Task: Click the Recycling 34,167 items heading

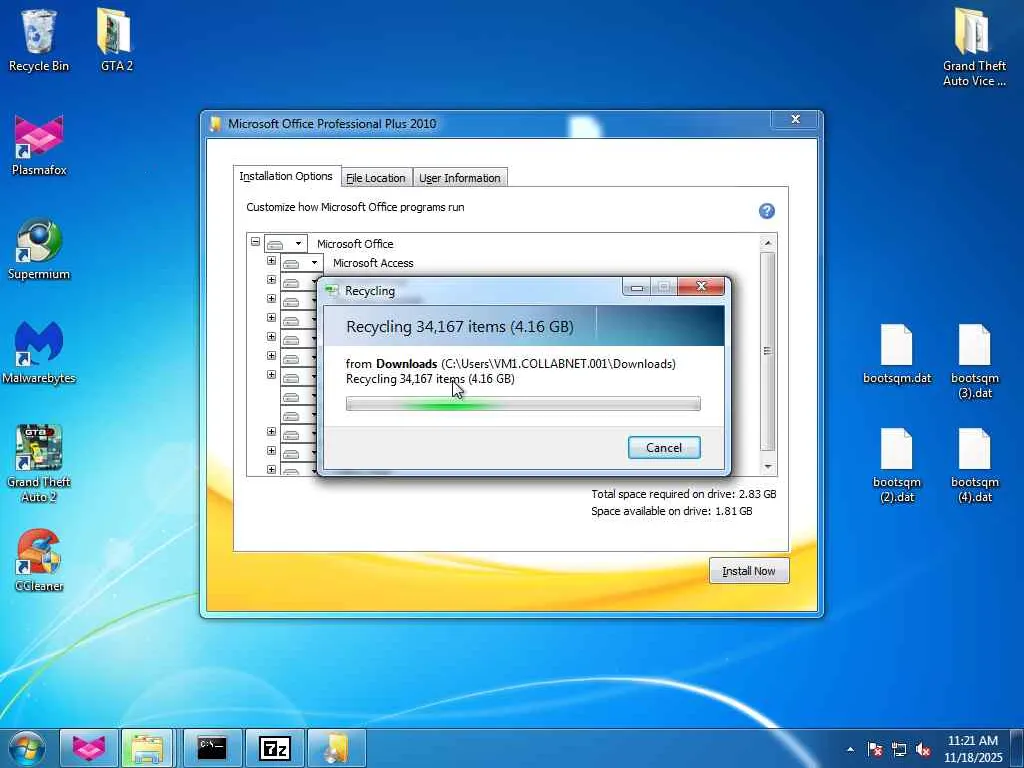Action: (x=460, y=327)
